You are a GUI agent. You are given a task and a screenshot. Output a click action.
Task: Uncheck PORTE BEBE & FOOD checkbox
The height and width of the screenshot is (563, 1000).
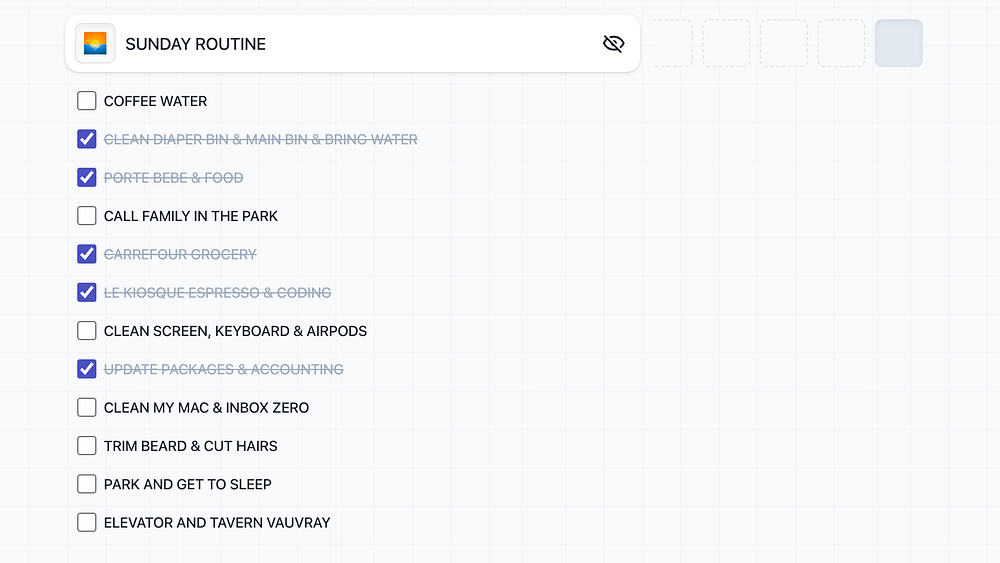coord(87,178)
